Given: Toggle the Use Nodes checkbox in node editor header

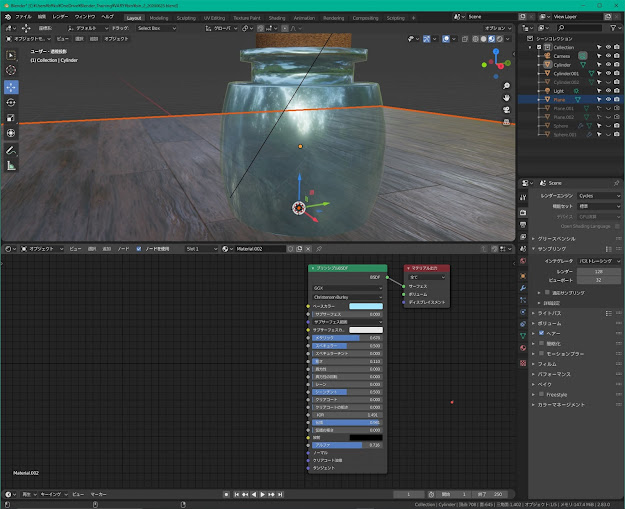Looking at the screenshot, I should [139, 249].
